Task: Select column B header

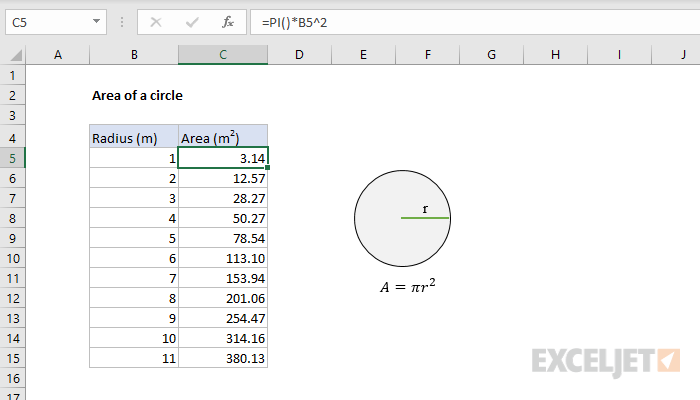Action: [x=134, y=55]
